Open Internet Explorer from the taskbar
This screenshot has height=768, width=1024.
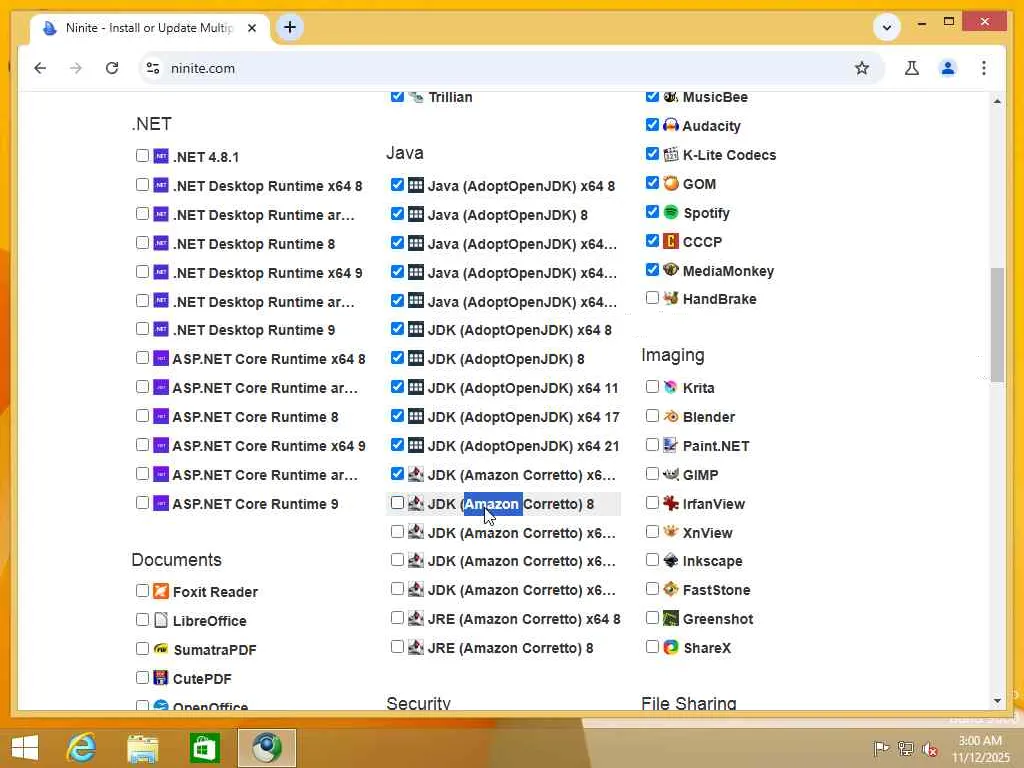[x=82, y=747]
